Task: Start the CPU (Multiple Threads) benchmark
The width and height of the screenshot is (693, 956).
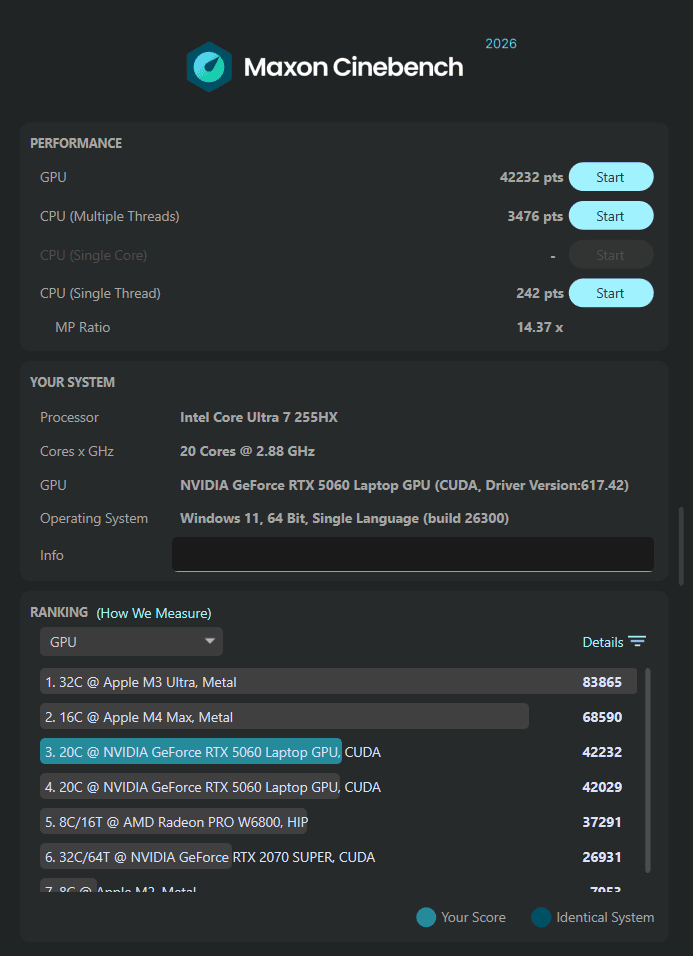Action: [x=611, y=216]
